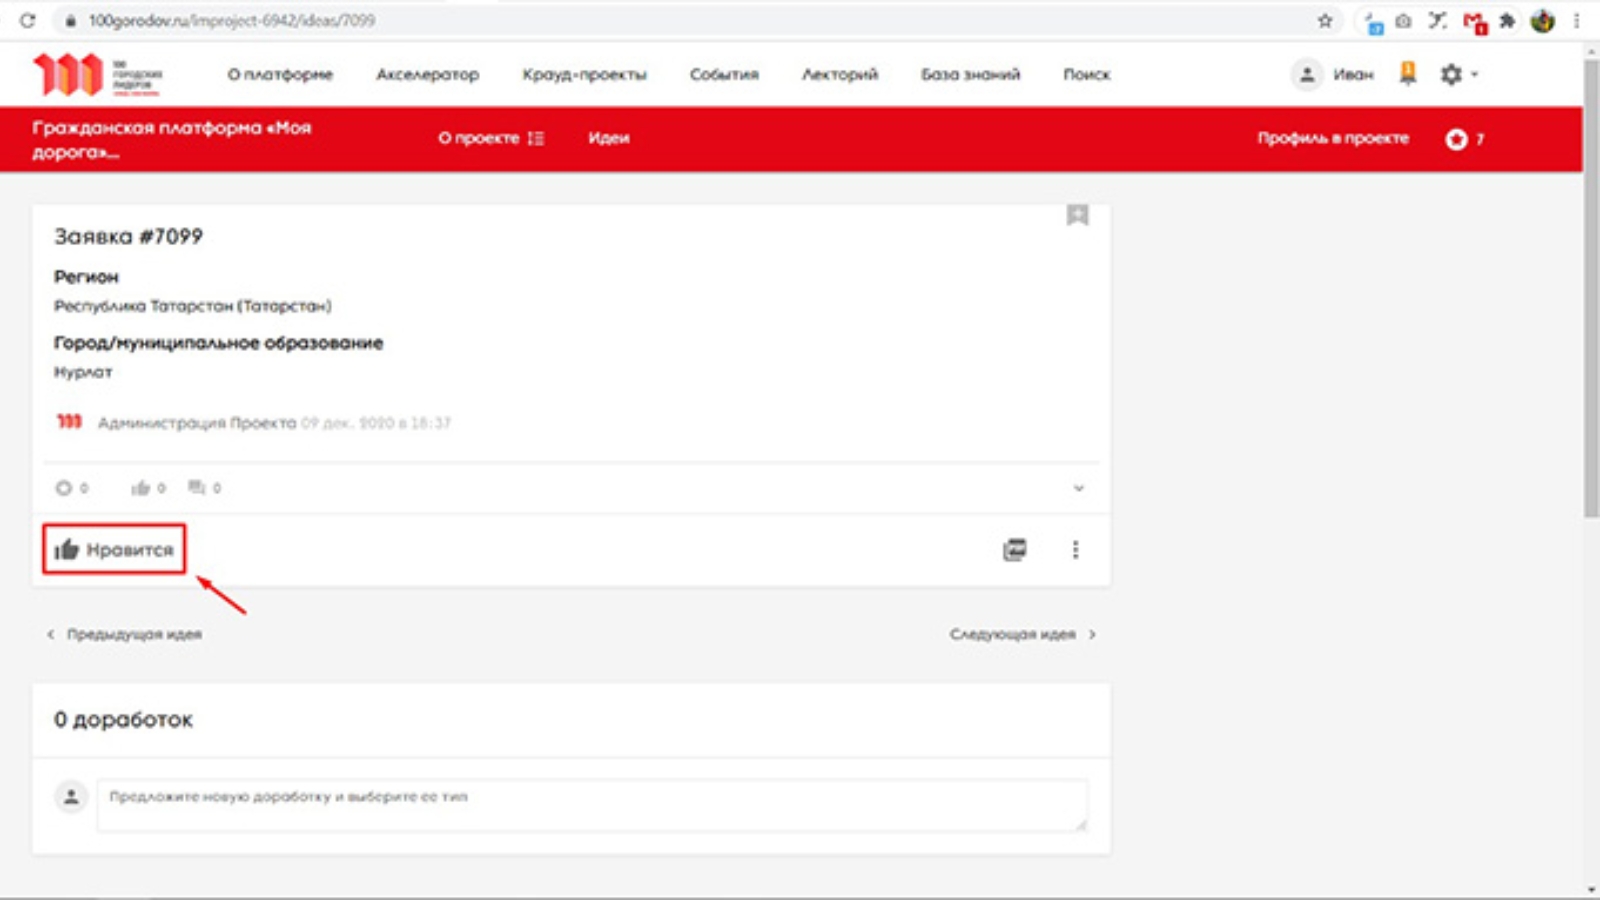Screen dimensions: 1600x900
Task: Click the new доработка text field
Action: tap(590, 805)
